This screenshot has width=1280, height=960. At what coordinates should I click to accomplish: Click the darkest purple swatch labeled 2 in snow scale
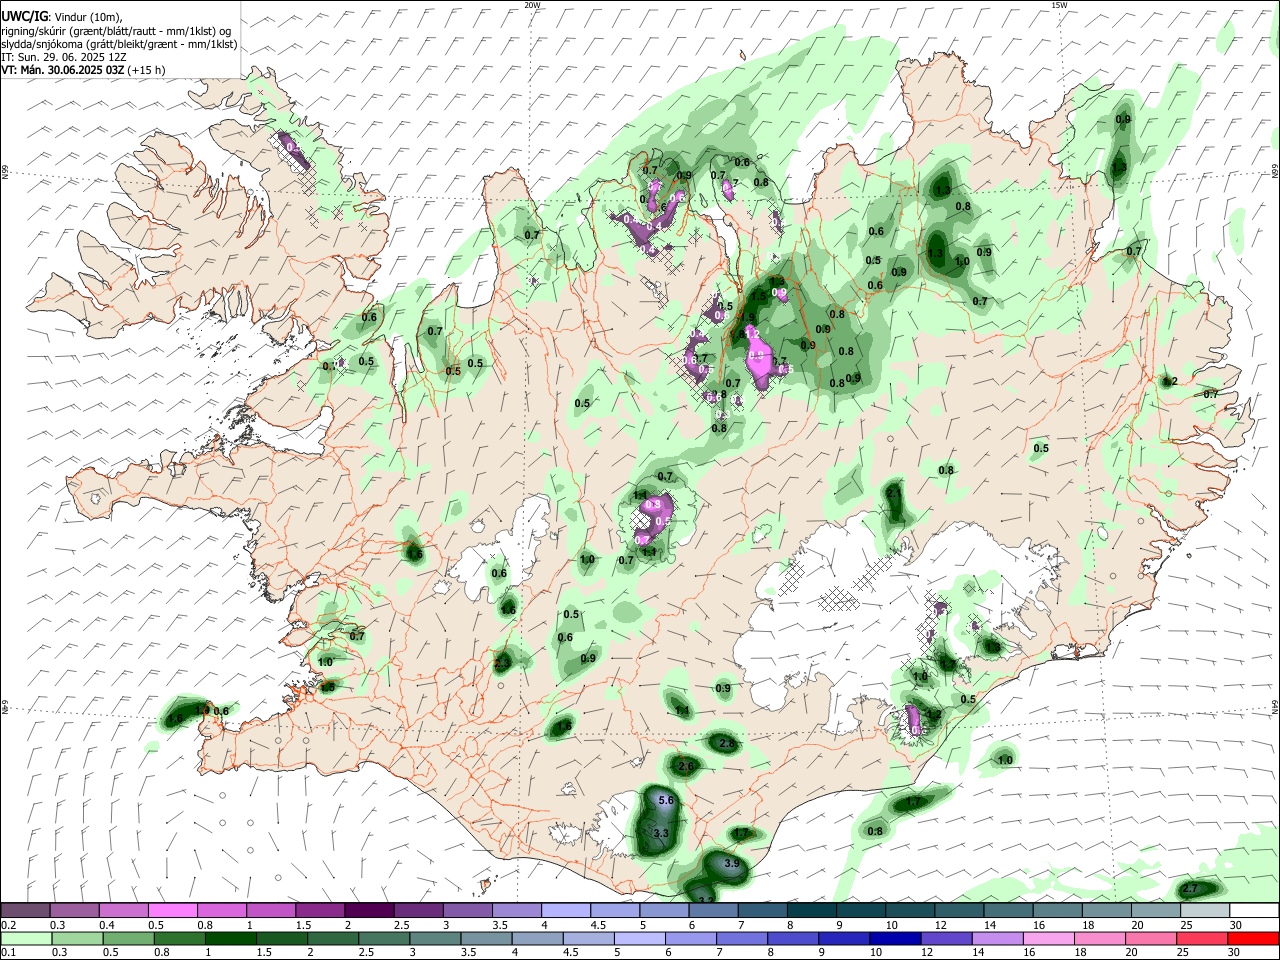(x=368, y=911)
